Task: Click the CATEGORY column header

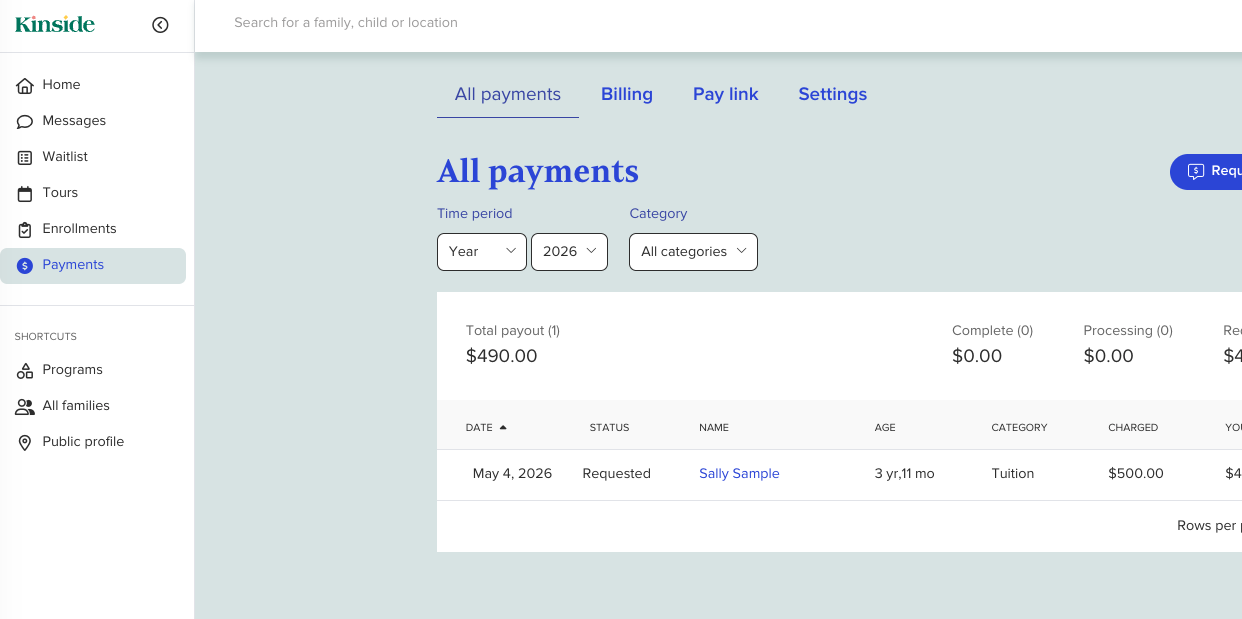Action: [x=1019, y=427]
